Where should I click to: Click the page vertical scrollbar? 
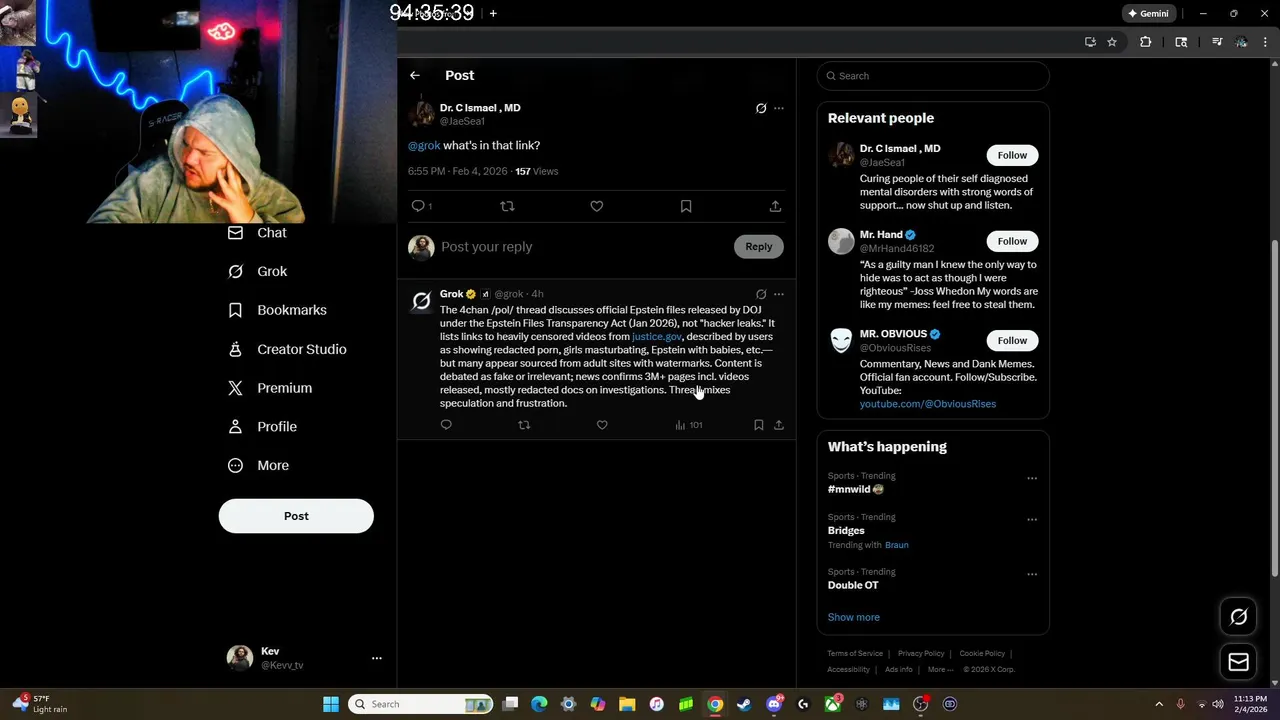tap(1274, 408)
